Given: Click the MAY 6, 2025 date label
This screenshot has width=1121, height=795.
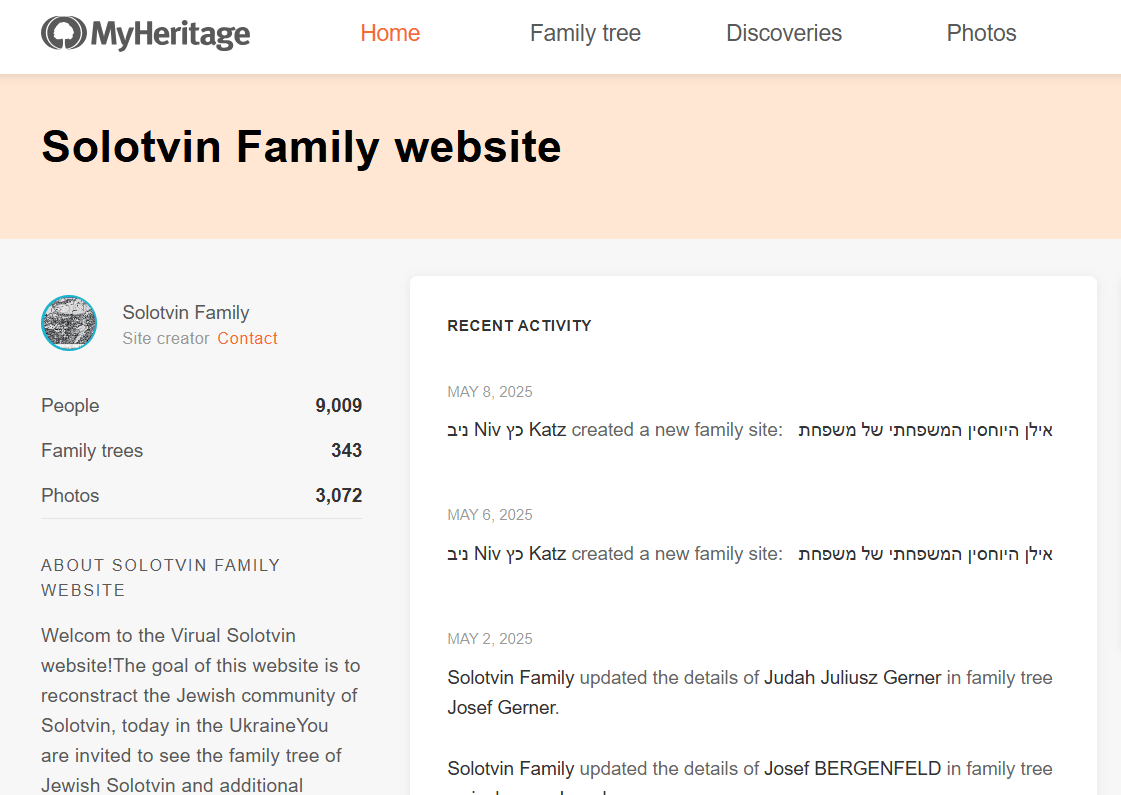Looking at the screenshot, I should [x=490, y=515].
